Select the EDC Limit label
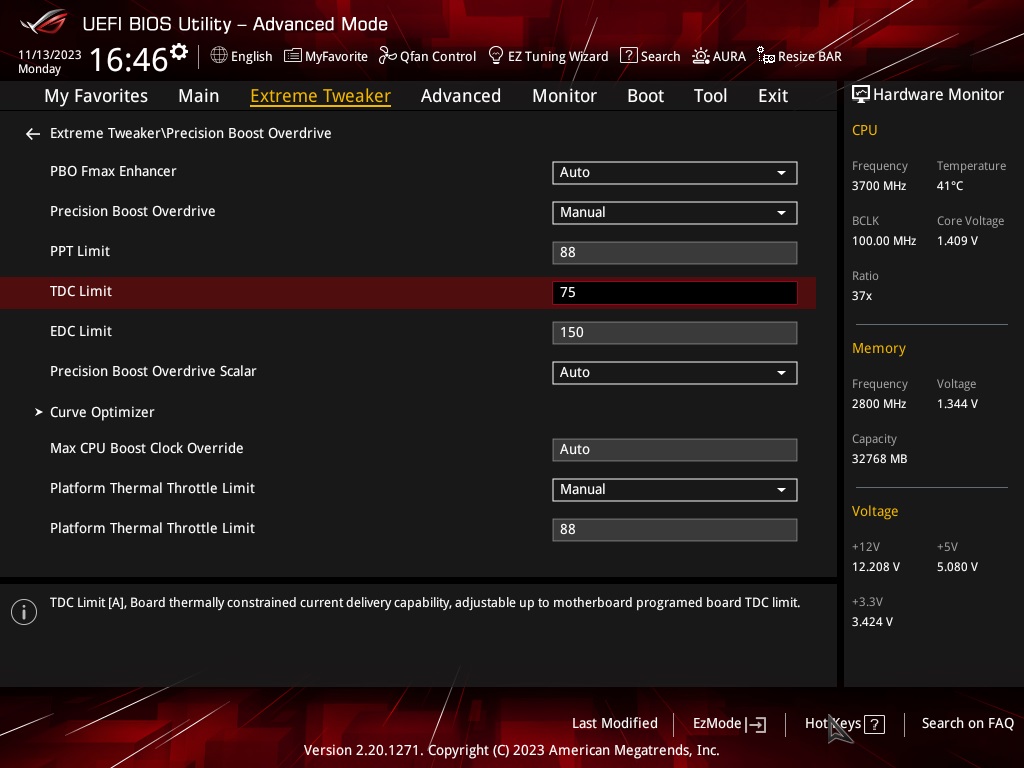Viewport: 1024px width, 768px height. (81, 331)
